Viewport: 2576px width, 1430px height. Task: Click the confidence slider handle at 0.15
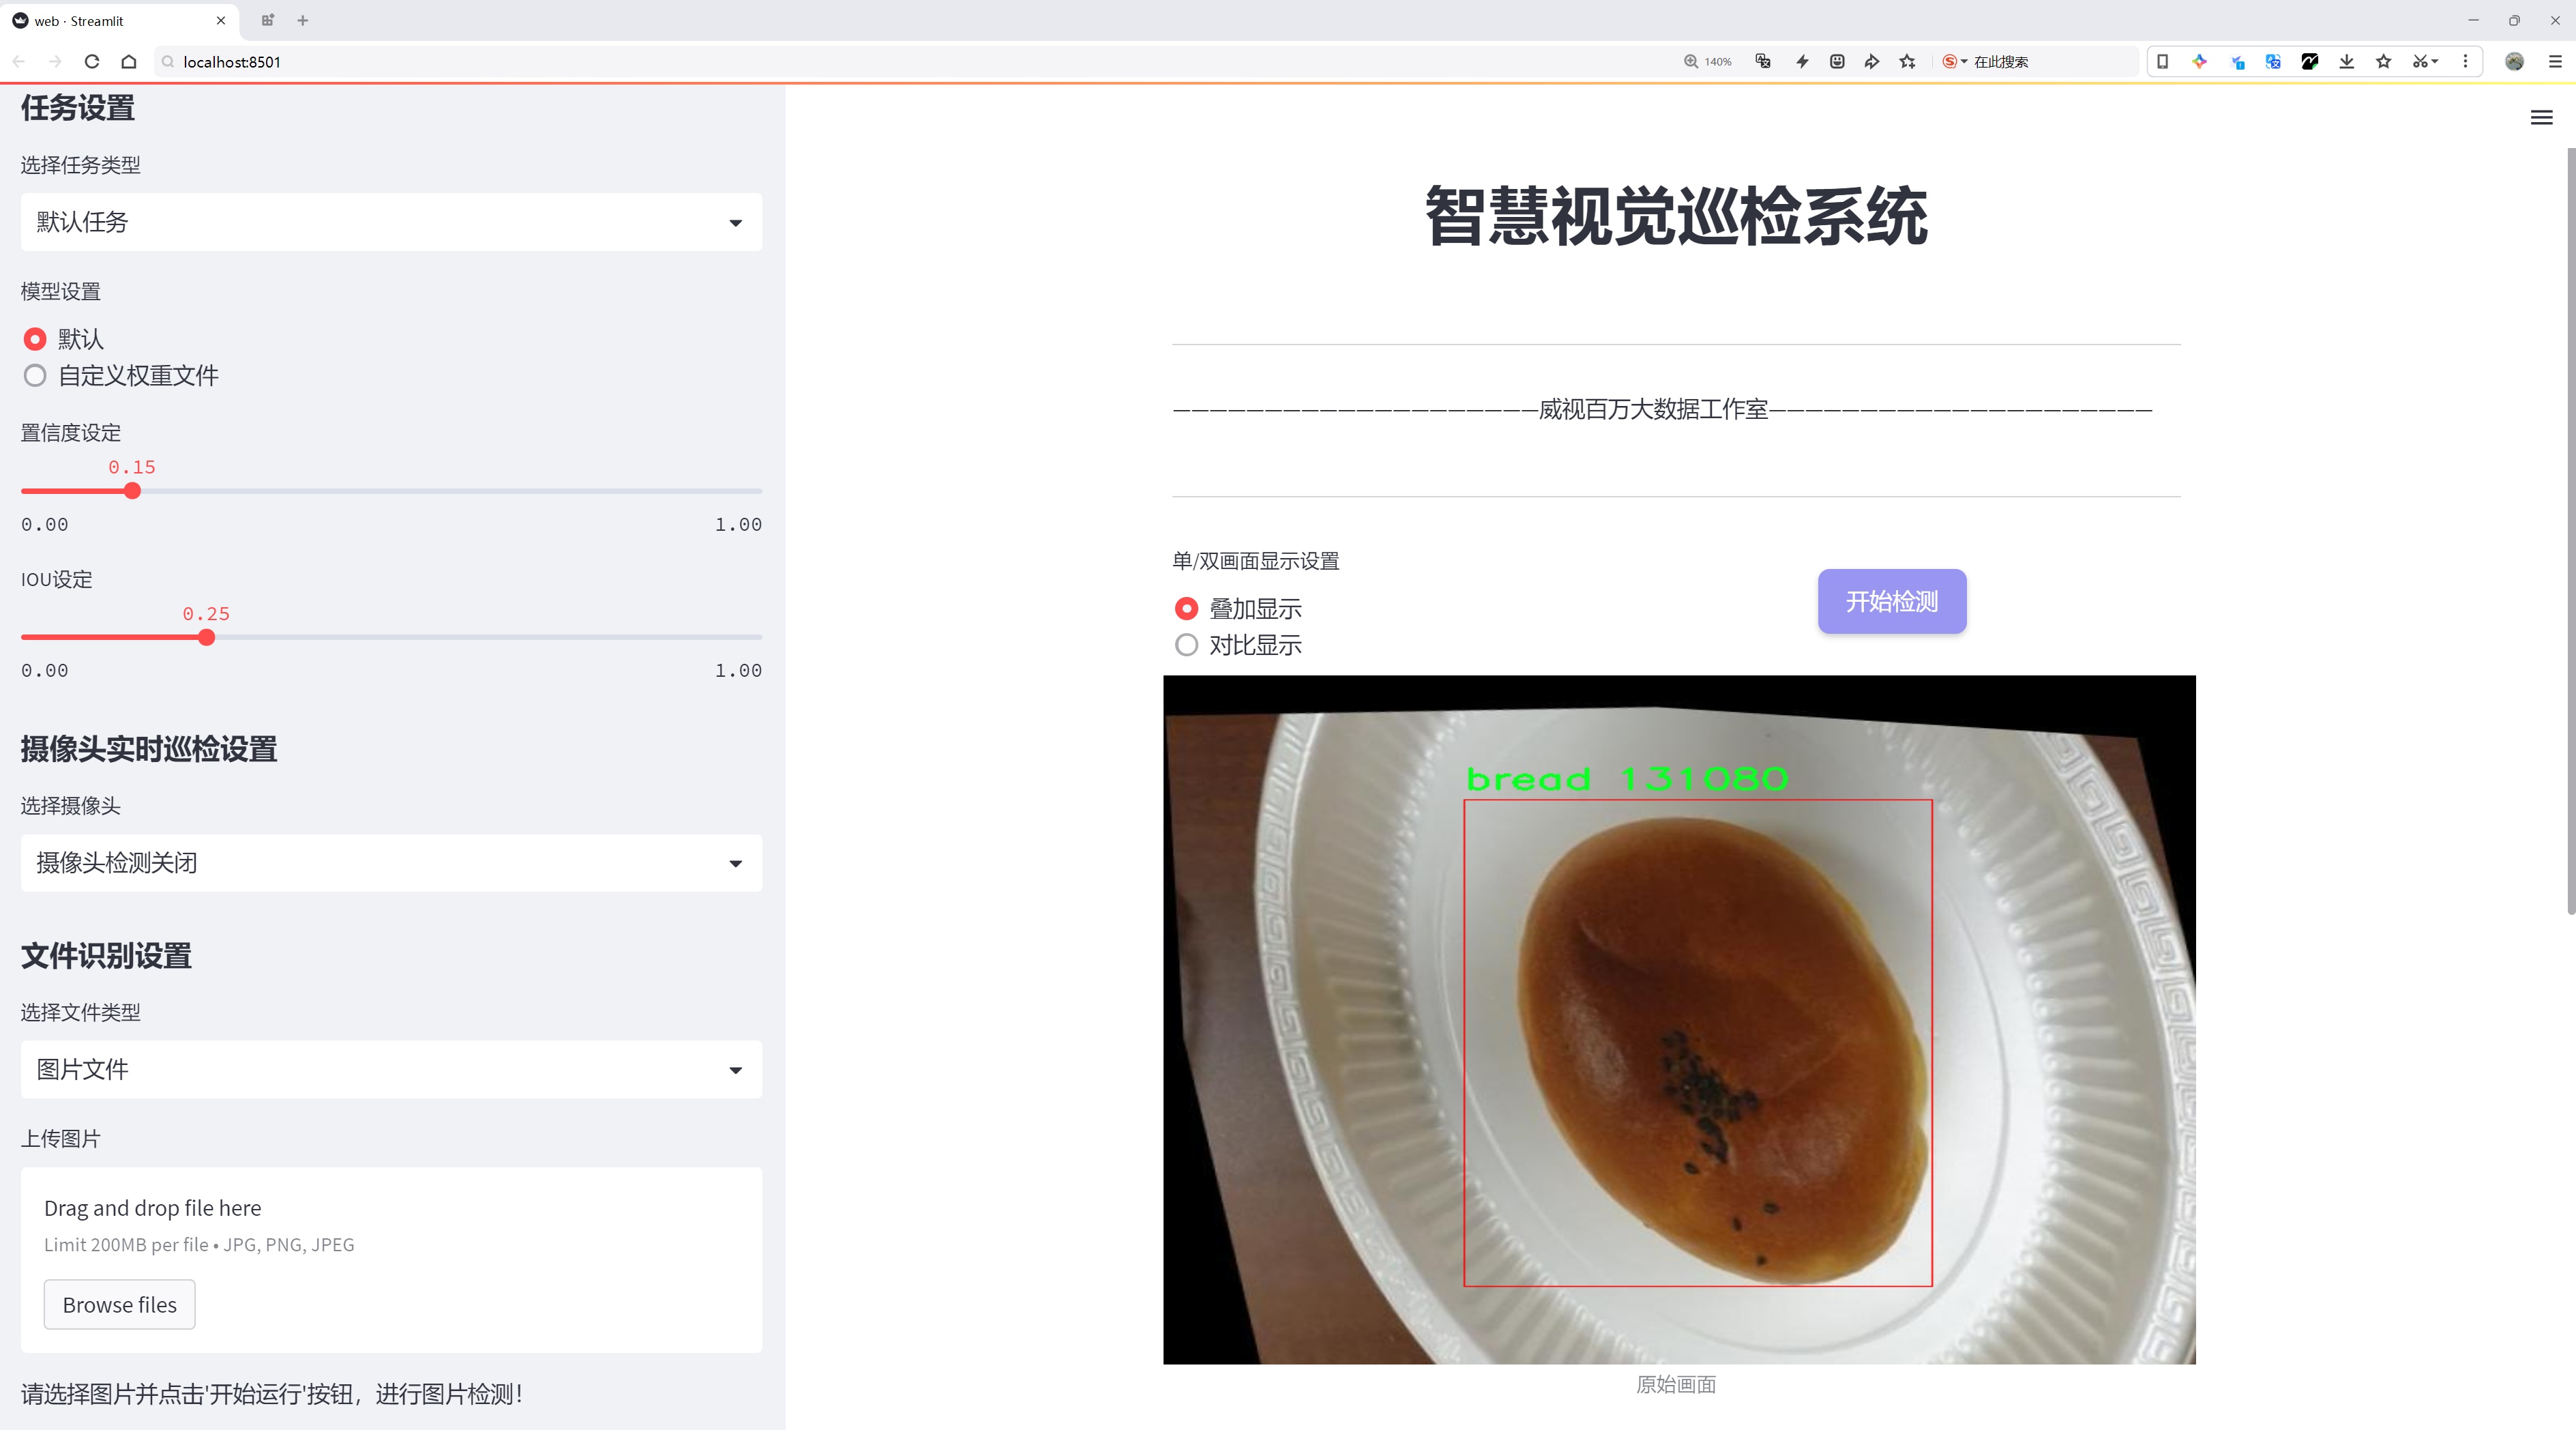(x=132, y=491)
